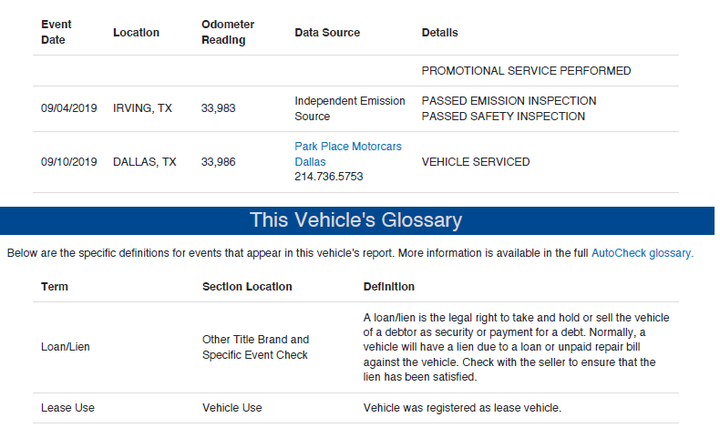Click the Location column header
The width and height of the screenshot is (720, 428).
136,33
